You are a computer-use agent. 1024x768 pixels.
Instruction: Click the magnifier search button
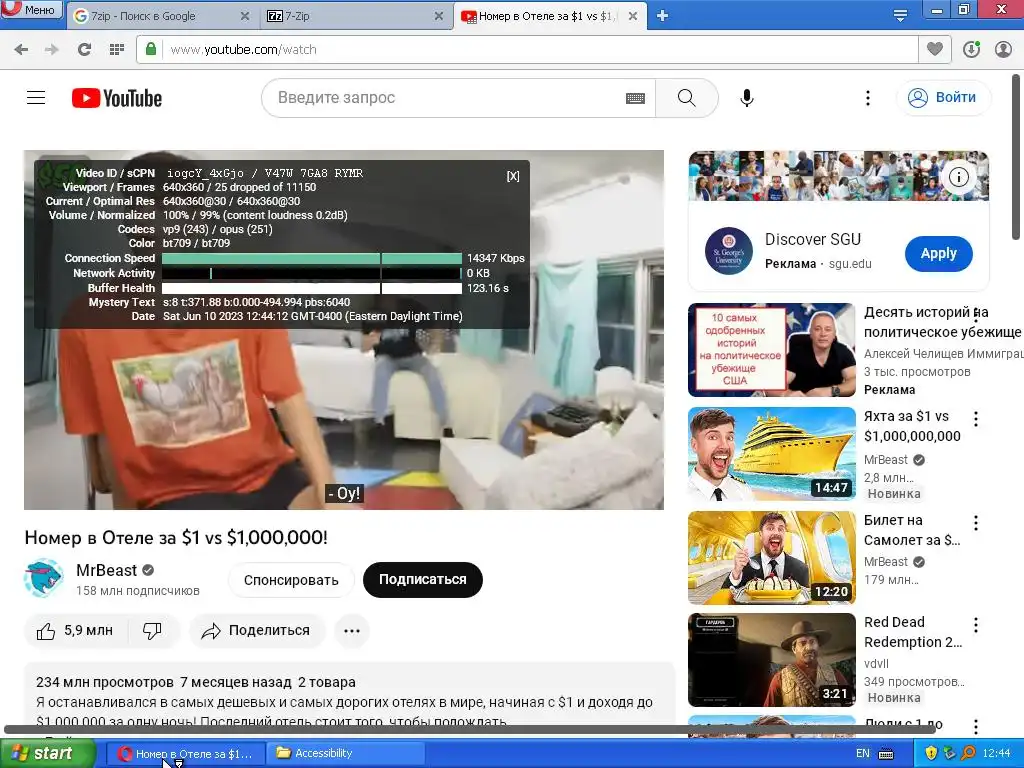(x=686, y=98)
